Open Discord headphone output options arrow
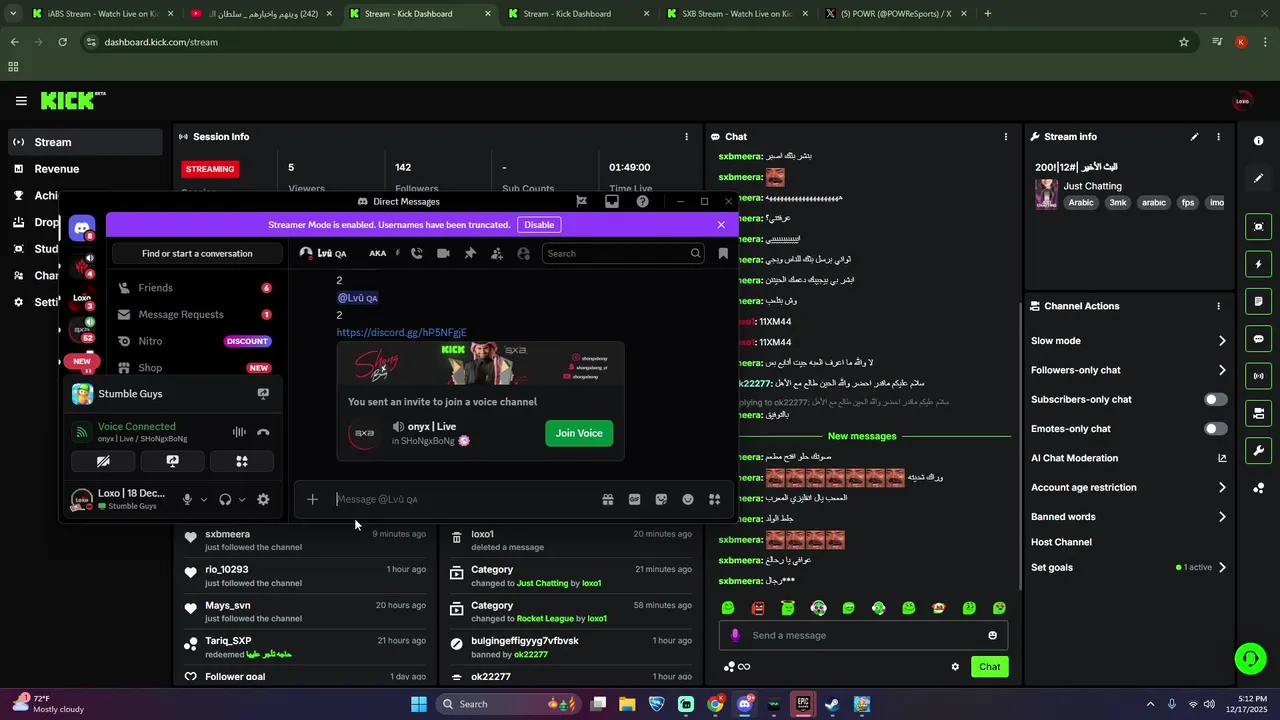The image size is (1280, 720). tap(241, 500)
